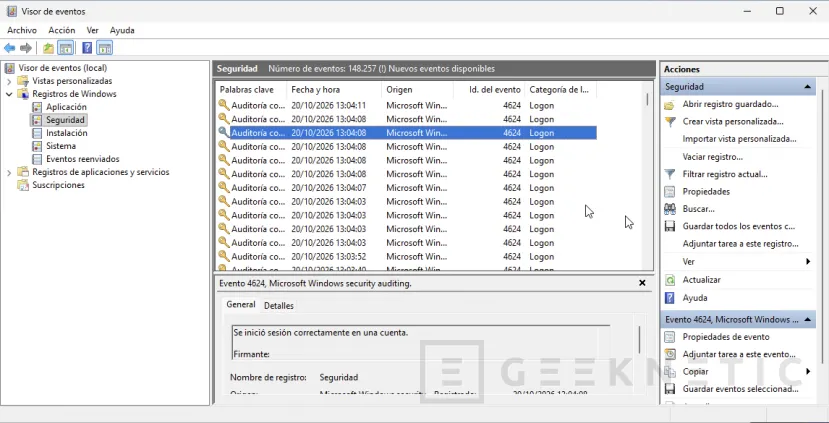Switch to the General tab
This screenshot has width=829, height=423.
[x=241, y=305]
